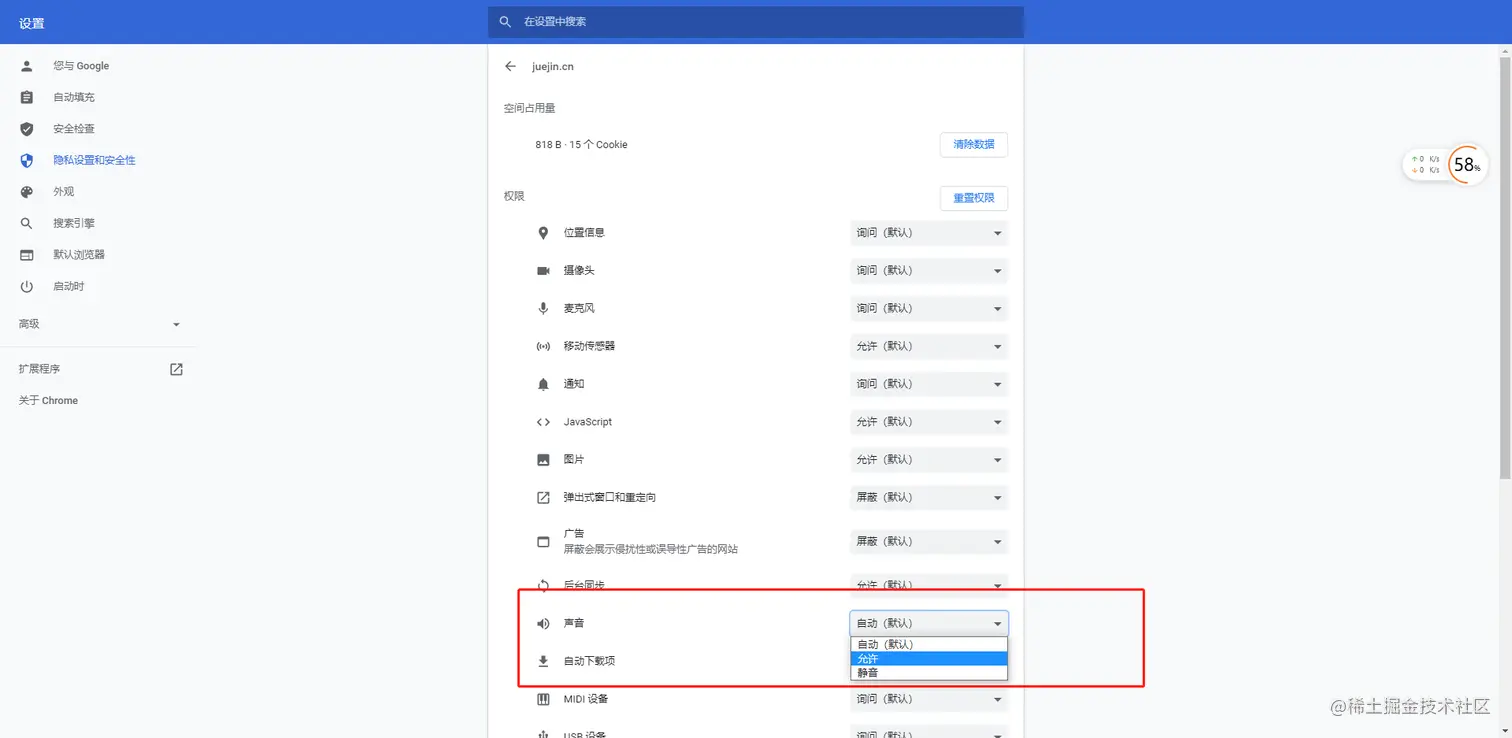Viewport: 1512px width, 738px height.
Task: Click the 818 B · 15 个 Cookie text
Action: (581, 145)
